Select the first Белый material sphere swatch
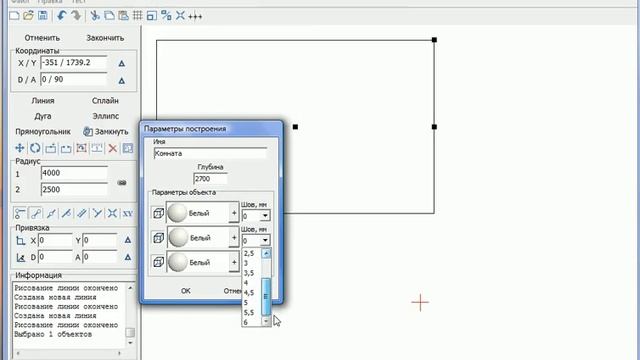The width and height of the screenshot is (640, 360). click(x=177, y=213)
